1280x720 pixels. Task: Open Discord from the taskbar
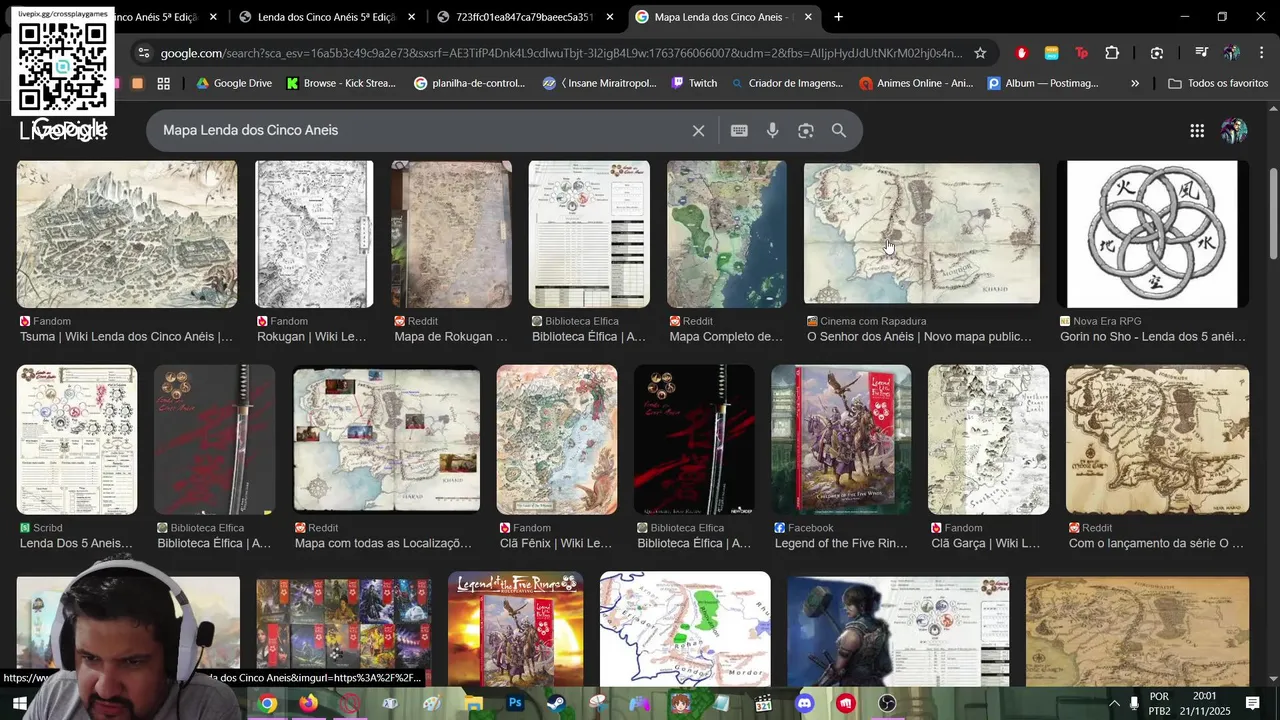(x=805, y=703)
